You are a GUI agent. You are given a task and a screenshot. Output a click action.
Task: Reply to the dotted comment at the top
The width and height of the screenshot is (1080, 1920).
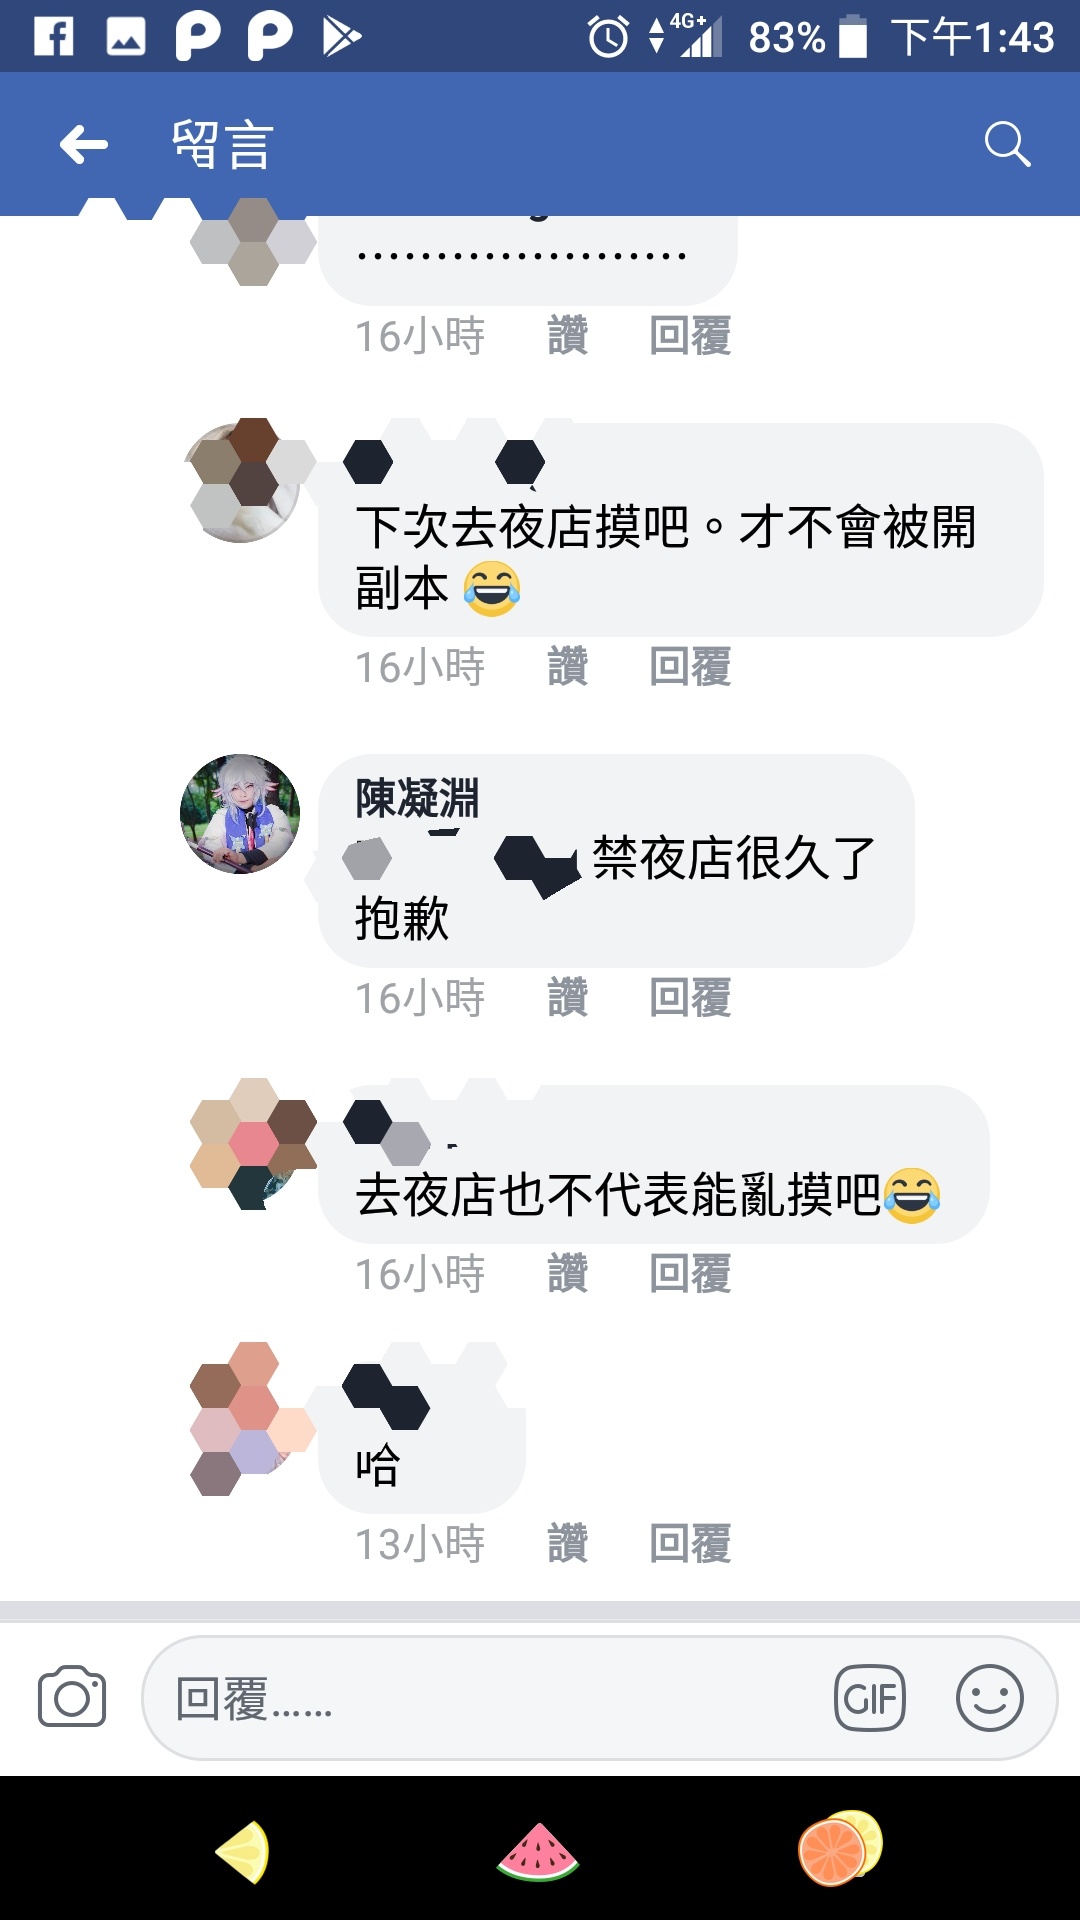[690, 336]
